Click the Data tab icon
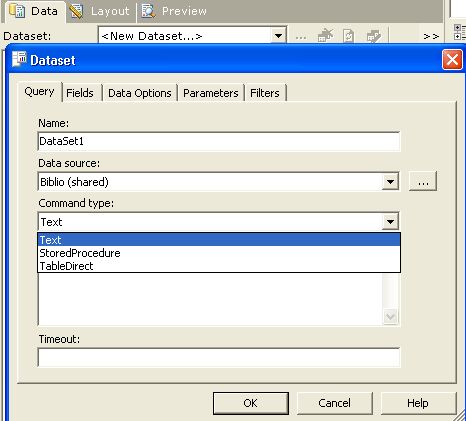 point(17,11)
